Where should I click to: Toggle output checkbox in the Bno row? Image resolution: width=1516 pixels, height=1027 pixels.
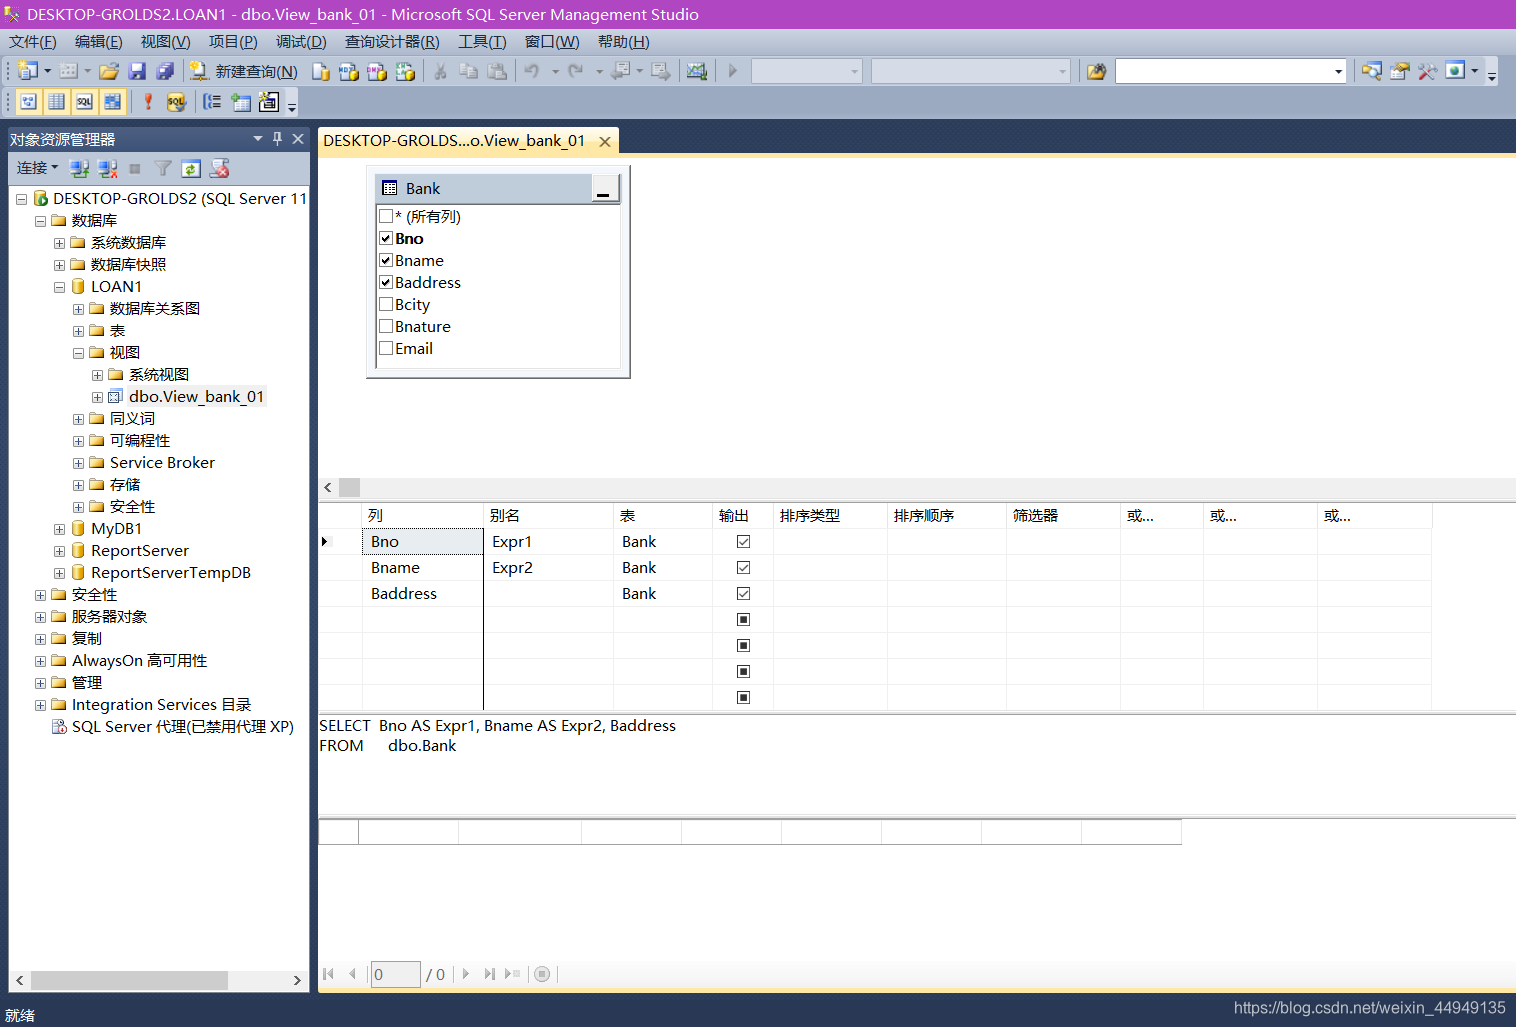pyautogui.click(x=743, y=541)
